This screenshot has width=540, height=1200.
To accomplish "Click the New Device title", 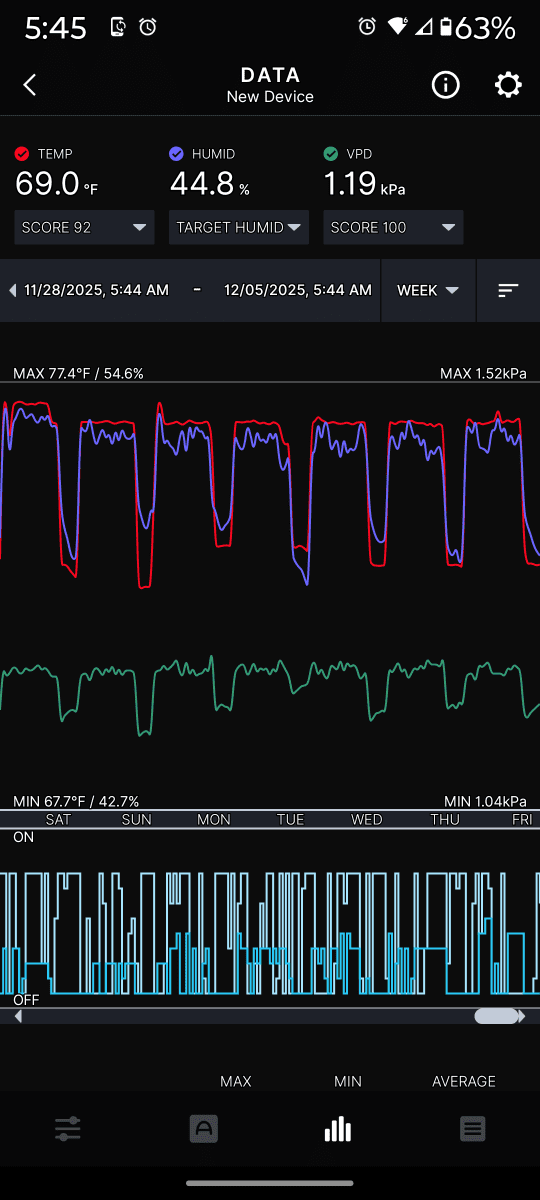I will point(270,97).
